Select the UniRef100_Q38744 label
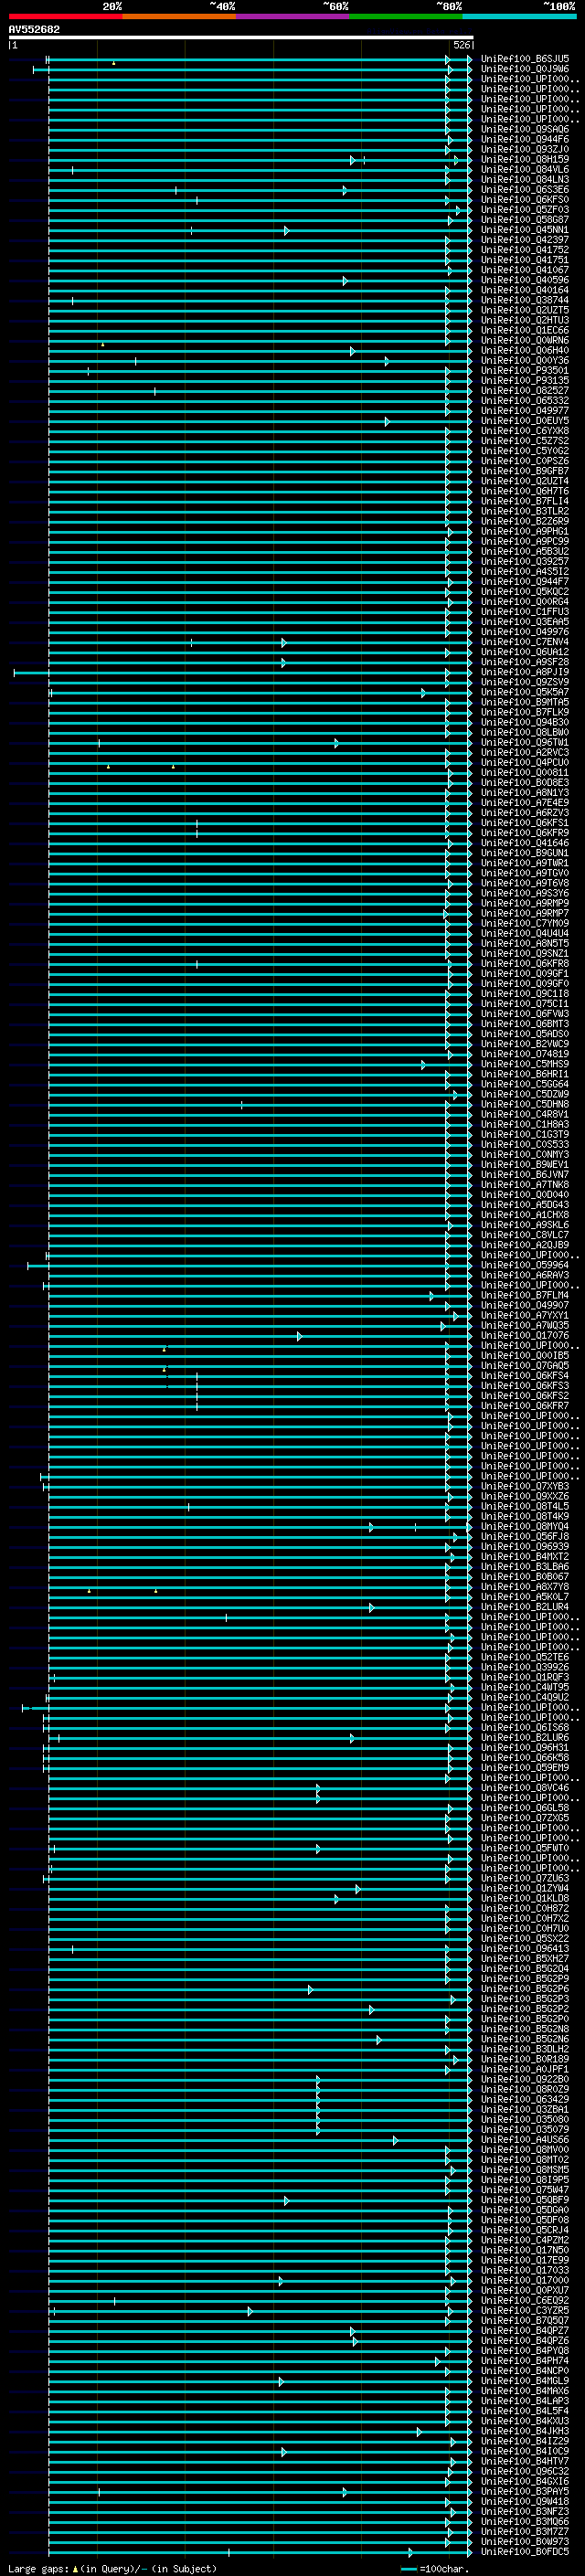 tap(525, 300)
